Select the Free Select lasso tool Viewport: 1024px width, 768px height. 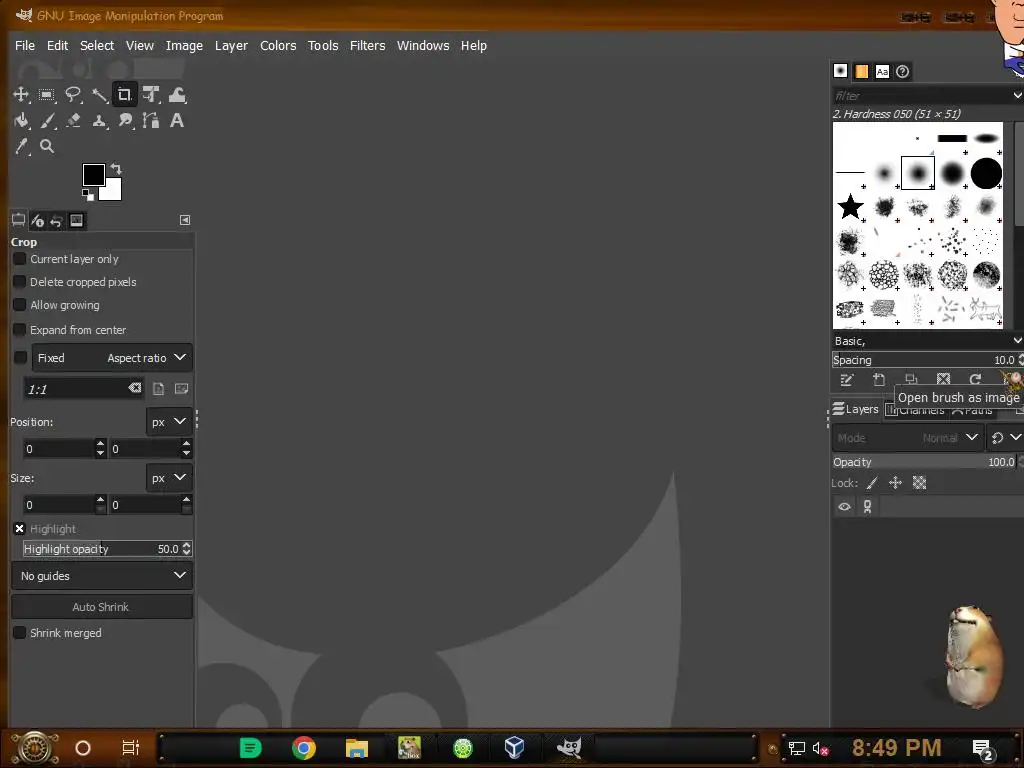click(x=72, y=95)
